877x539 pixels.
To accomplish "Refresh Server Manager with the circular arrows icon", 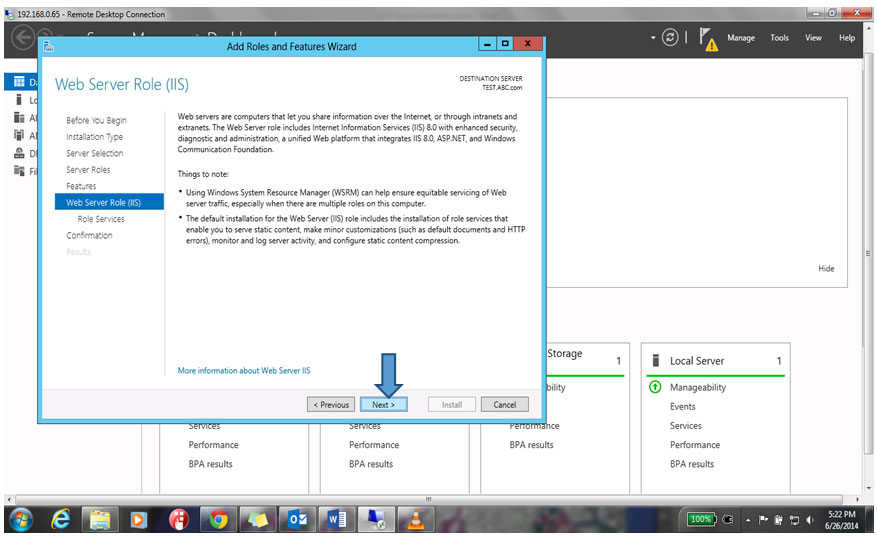I will (670, 37).
